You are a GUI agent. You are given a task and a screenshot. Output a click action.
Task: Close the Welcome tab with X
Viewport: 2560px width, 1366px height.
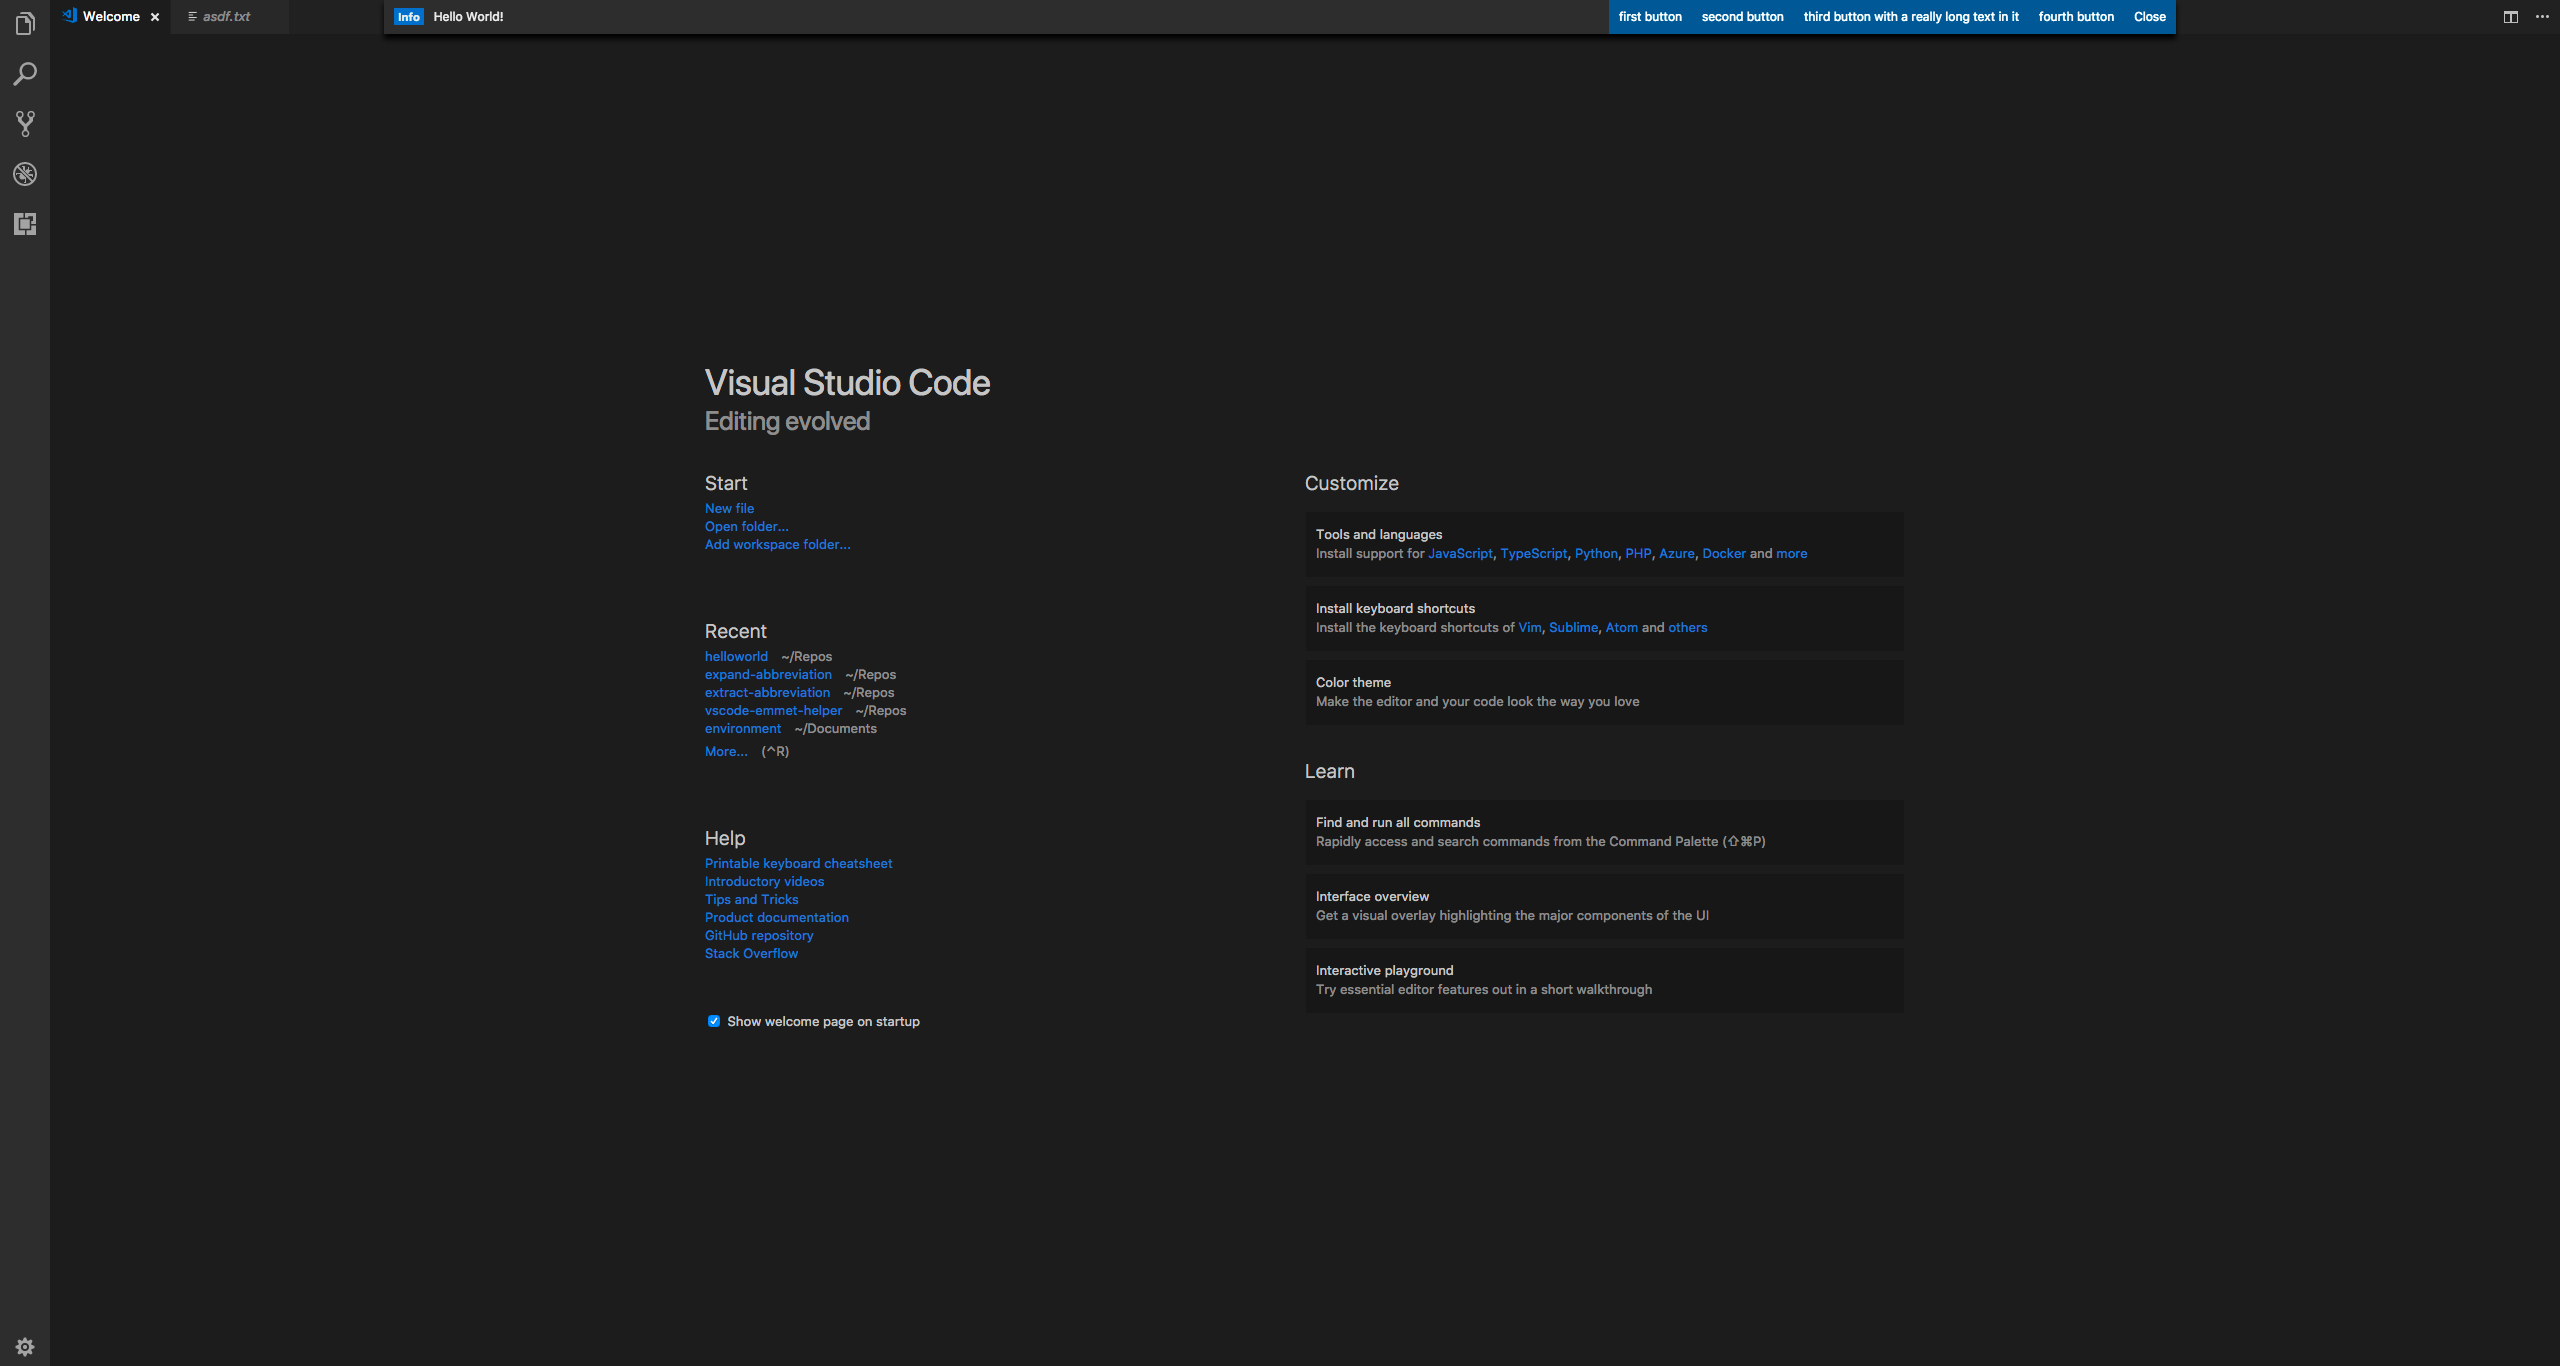coord(155,17)
